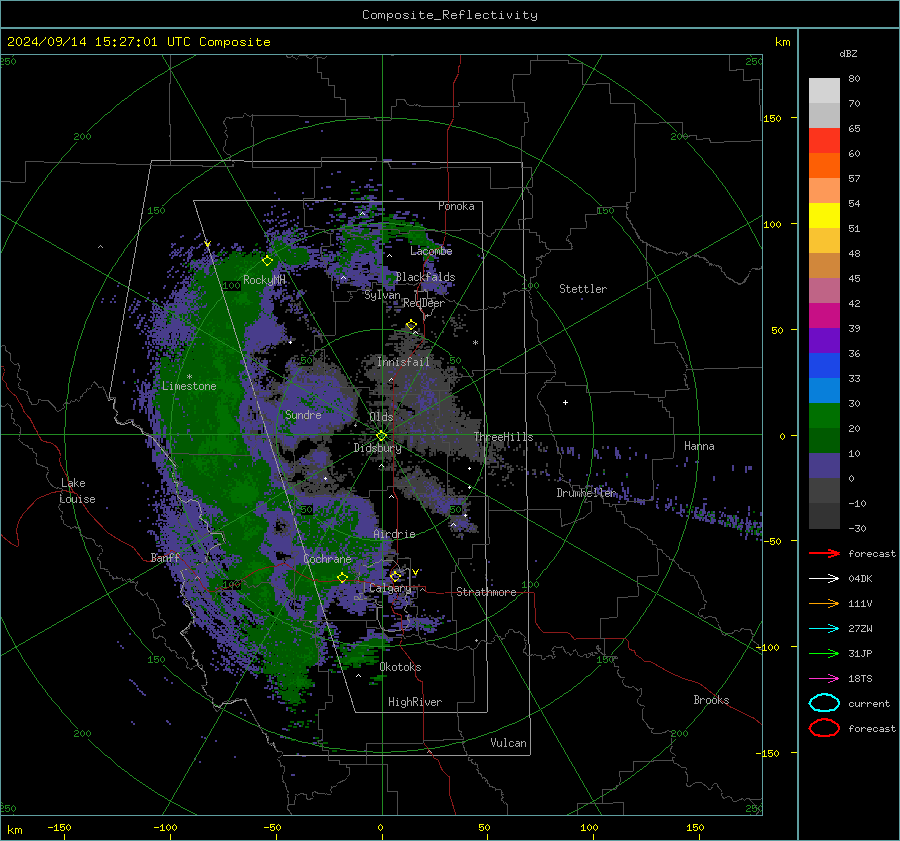Select the bright green 20-30 dBZ swatch
This screenshot has height=841, width=900.
[824, 416]
